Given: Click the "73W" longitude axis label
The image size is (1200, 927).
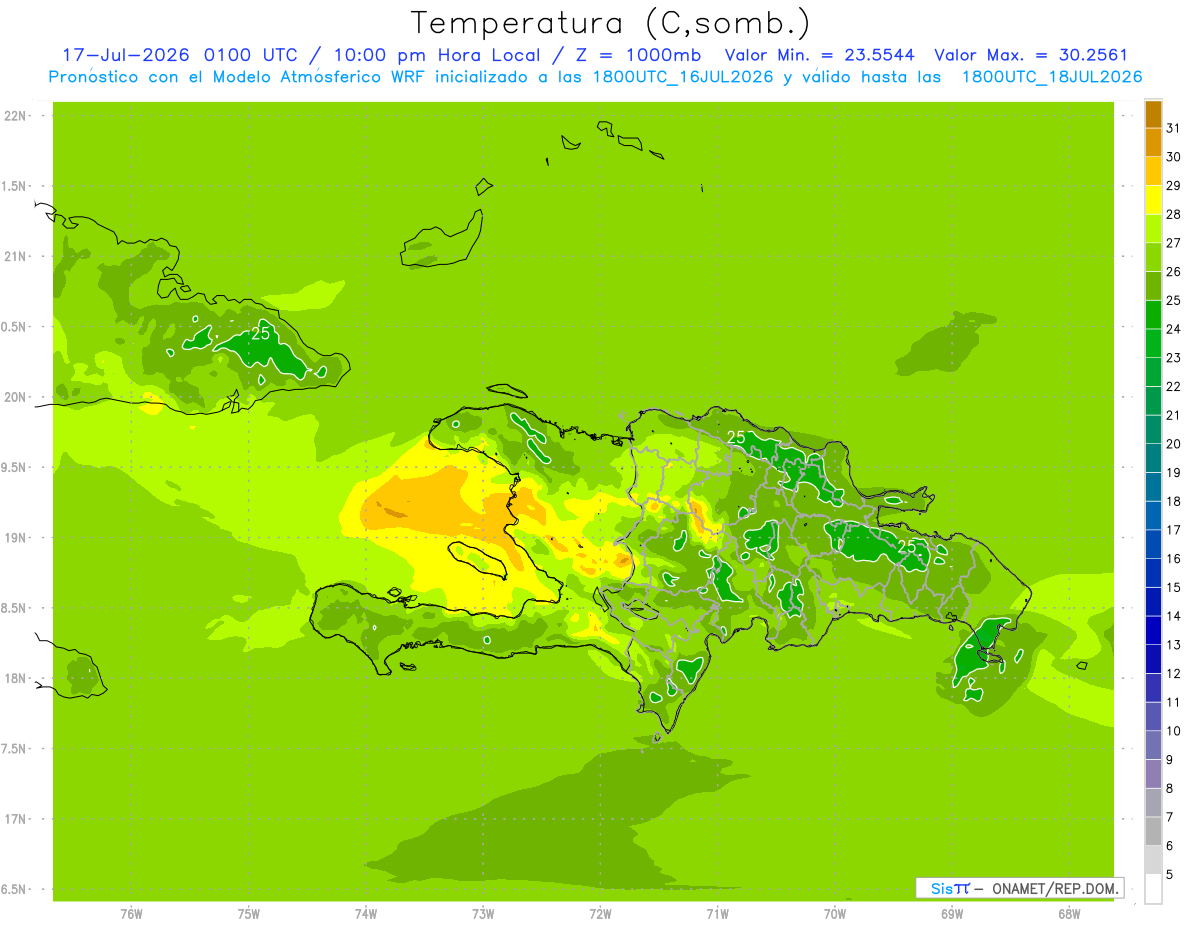Looking at the screenshot, I should (483, 914).
